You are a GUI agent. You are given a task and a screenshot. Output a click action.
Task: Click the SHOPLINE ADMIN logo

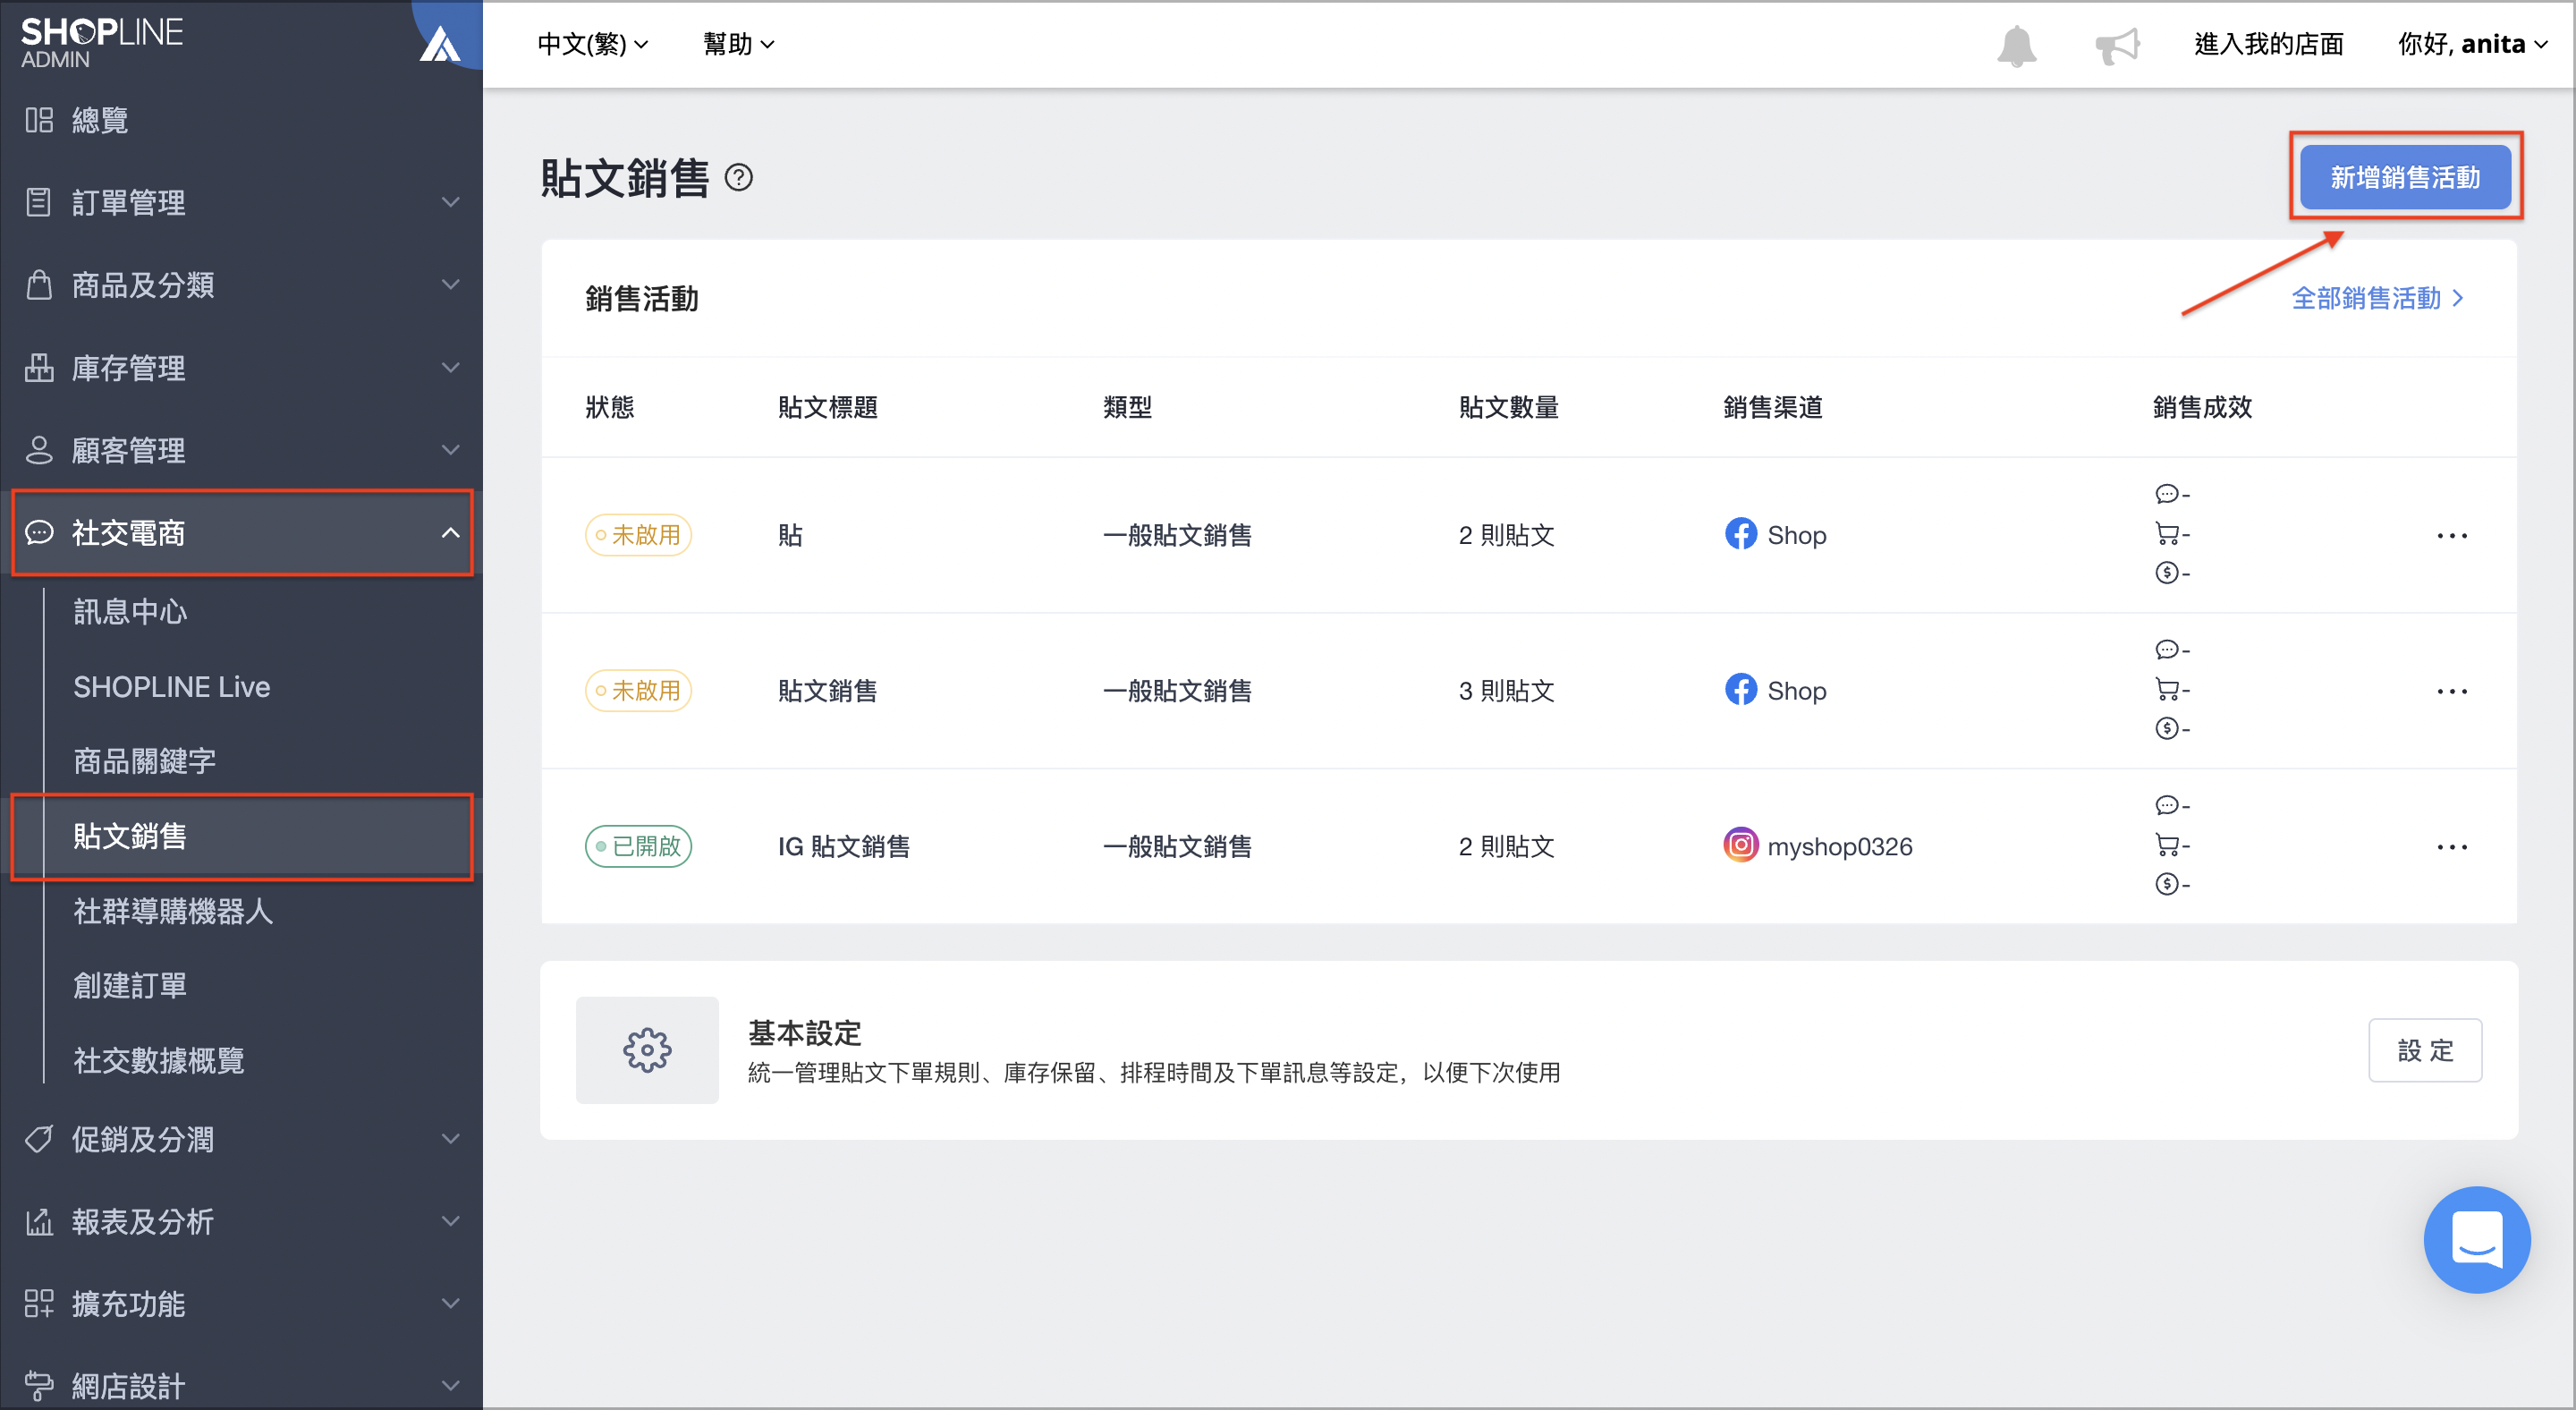click(101, 43)
